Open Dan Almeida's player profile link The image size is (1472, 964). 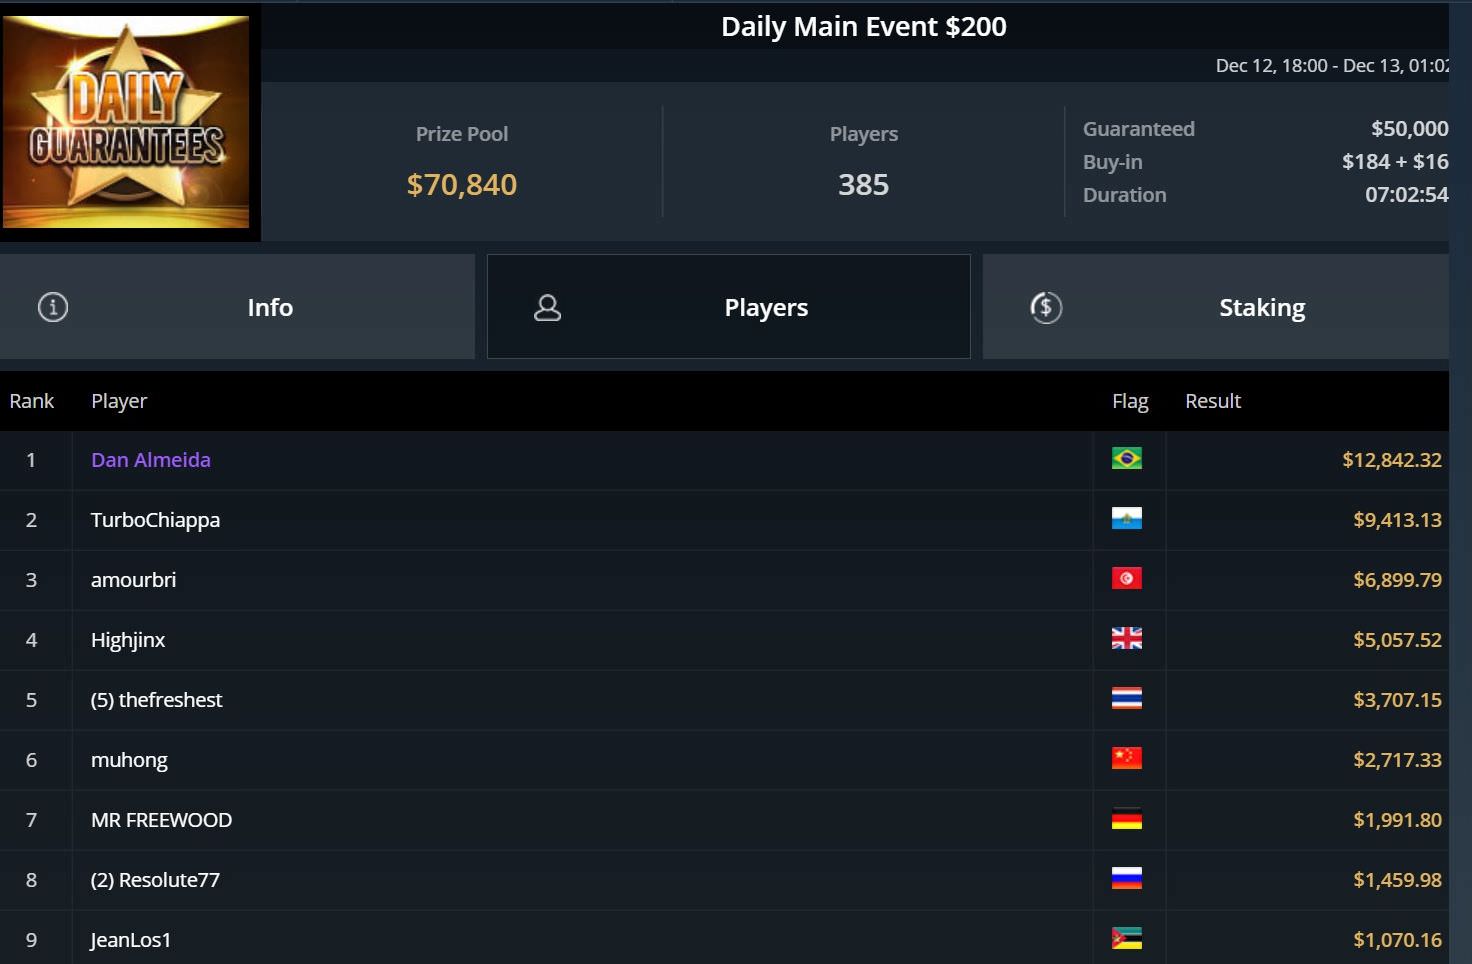click(x=151, y=460)
